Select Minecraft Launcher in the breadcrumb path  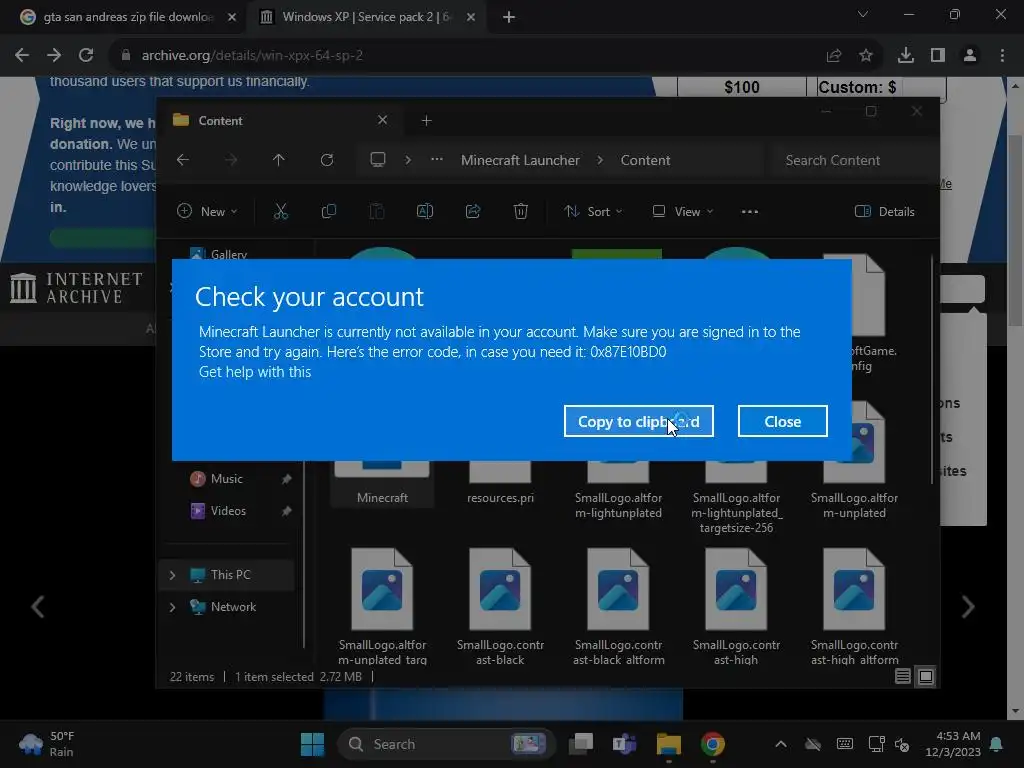point(520,160)
